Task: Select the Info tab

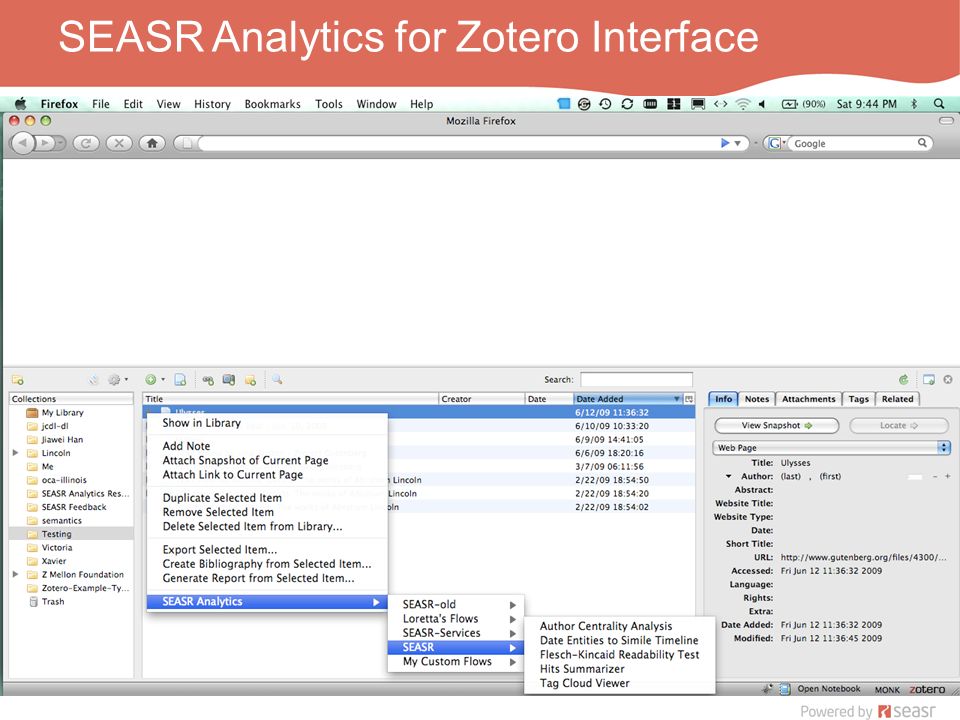Action: 723,399
